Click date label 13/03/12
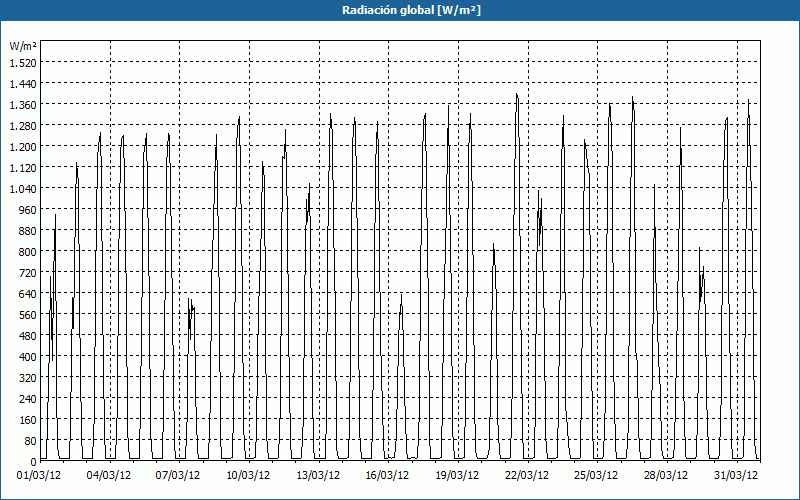Image resolution: width=800 pixels, height=500 pixels. tap(318, 476)
